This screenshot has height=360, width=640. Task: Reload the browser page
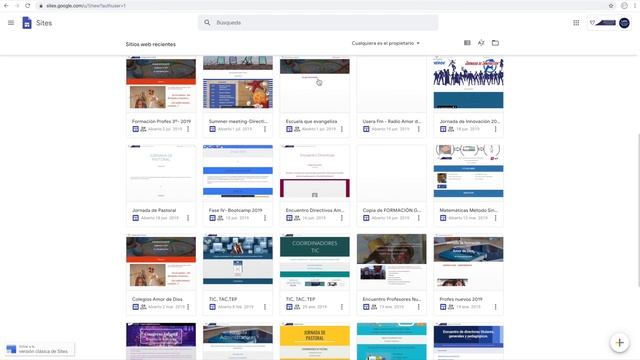tap(27, 6)
